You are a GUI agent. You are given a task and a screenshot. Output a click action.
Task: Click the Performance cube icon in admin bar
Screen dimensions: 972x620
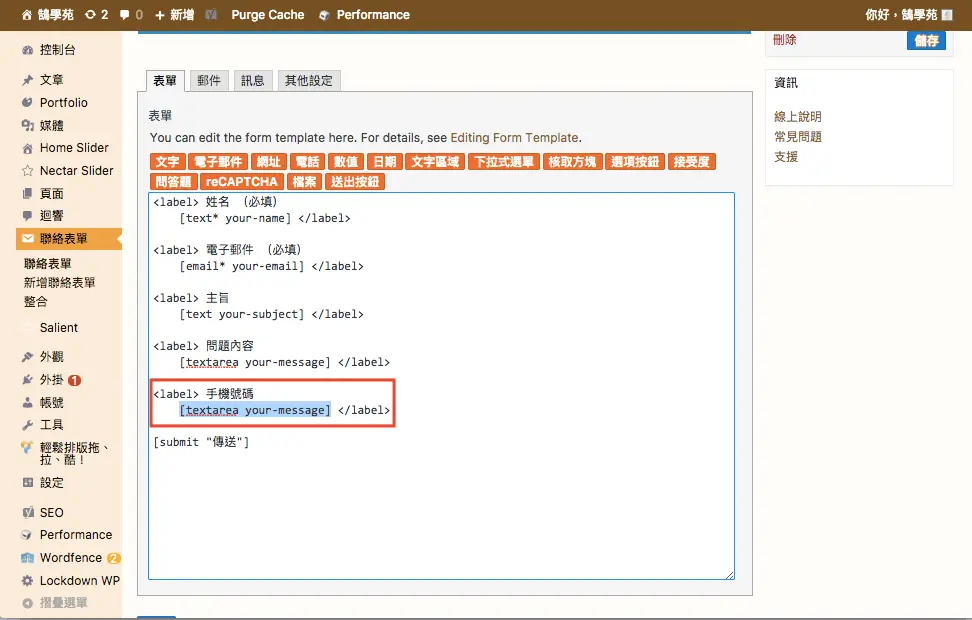[324, 15]
